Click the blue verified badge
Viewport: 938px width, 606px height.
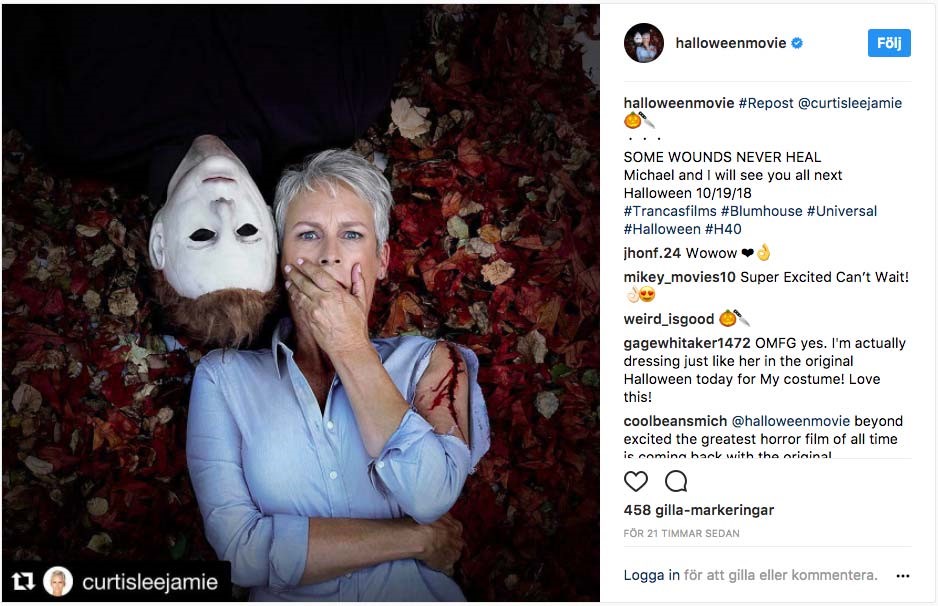click(797, 43)
